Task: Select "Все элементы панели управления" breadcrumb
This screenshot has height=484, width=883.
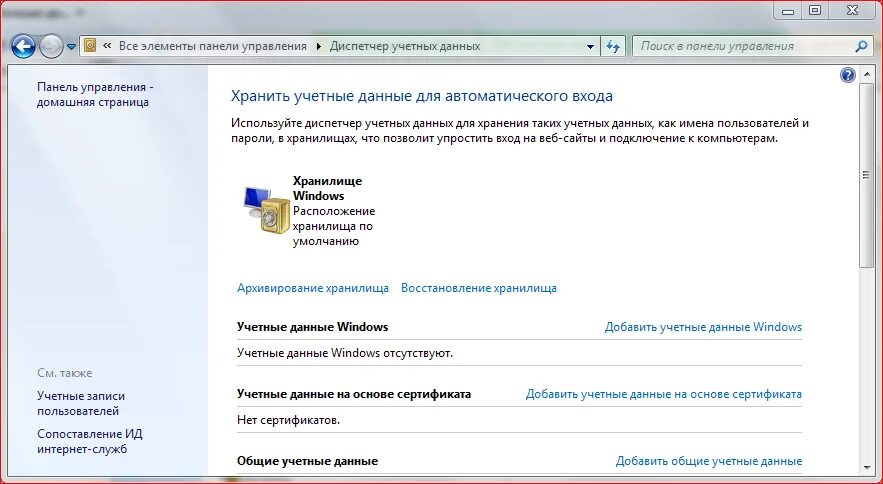Action: (213, 46)
